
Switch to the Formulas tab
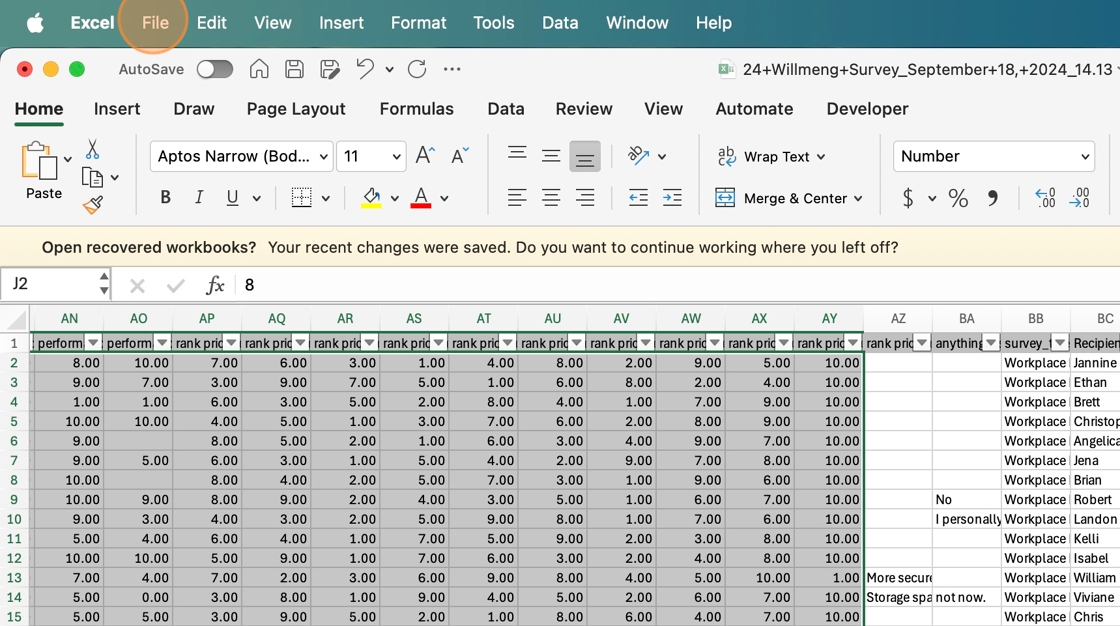pos(416,109)
